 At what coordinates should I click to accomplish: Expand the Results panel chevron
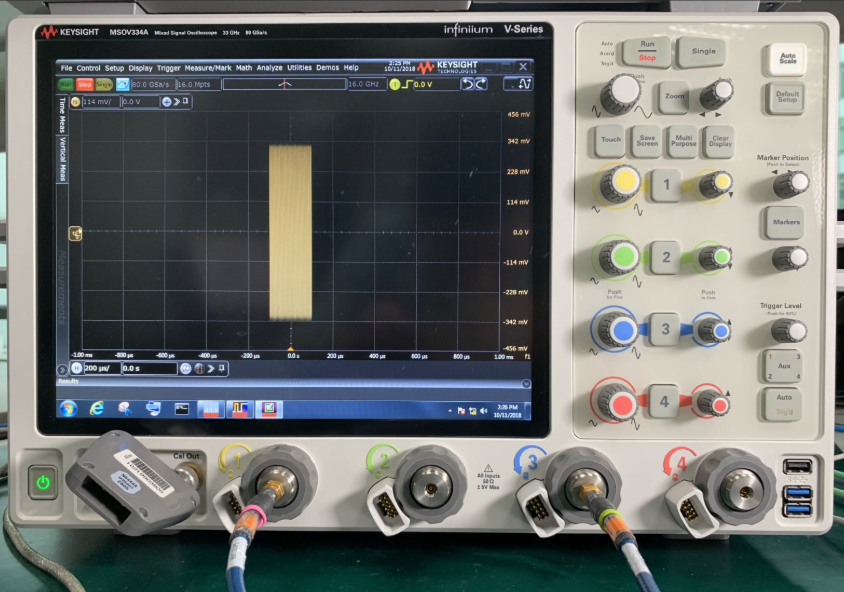coord(528,381)
